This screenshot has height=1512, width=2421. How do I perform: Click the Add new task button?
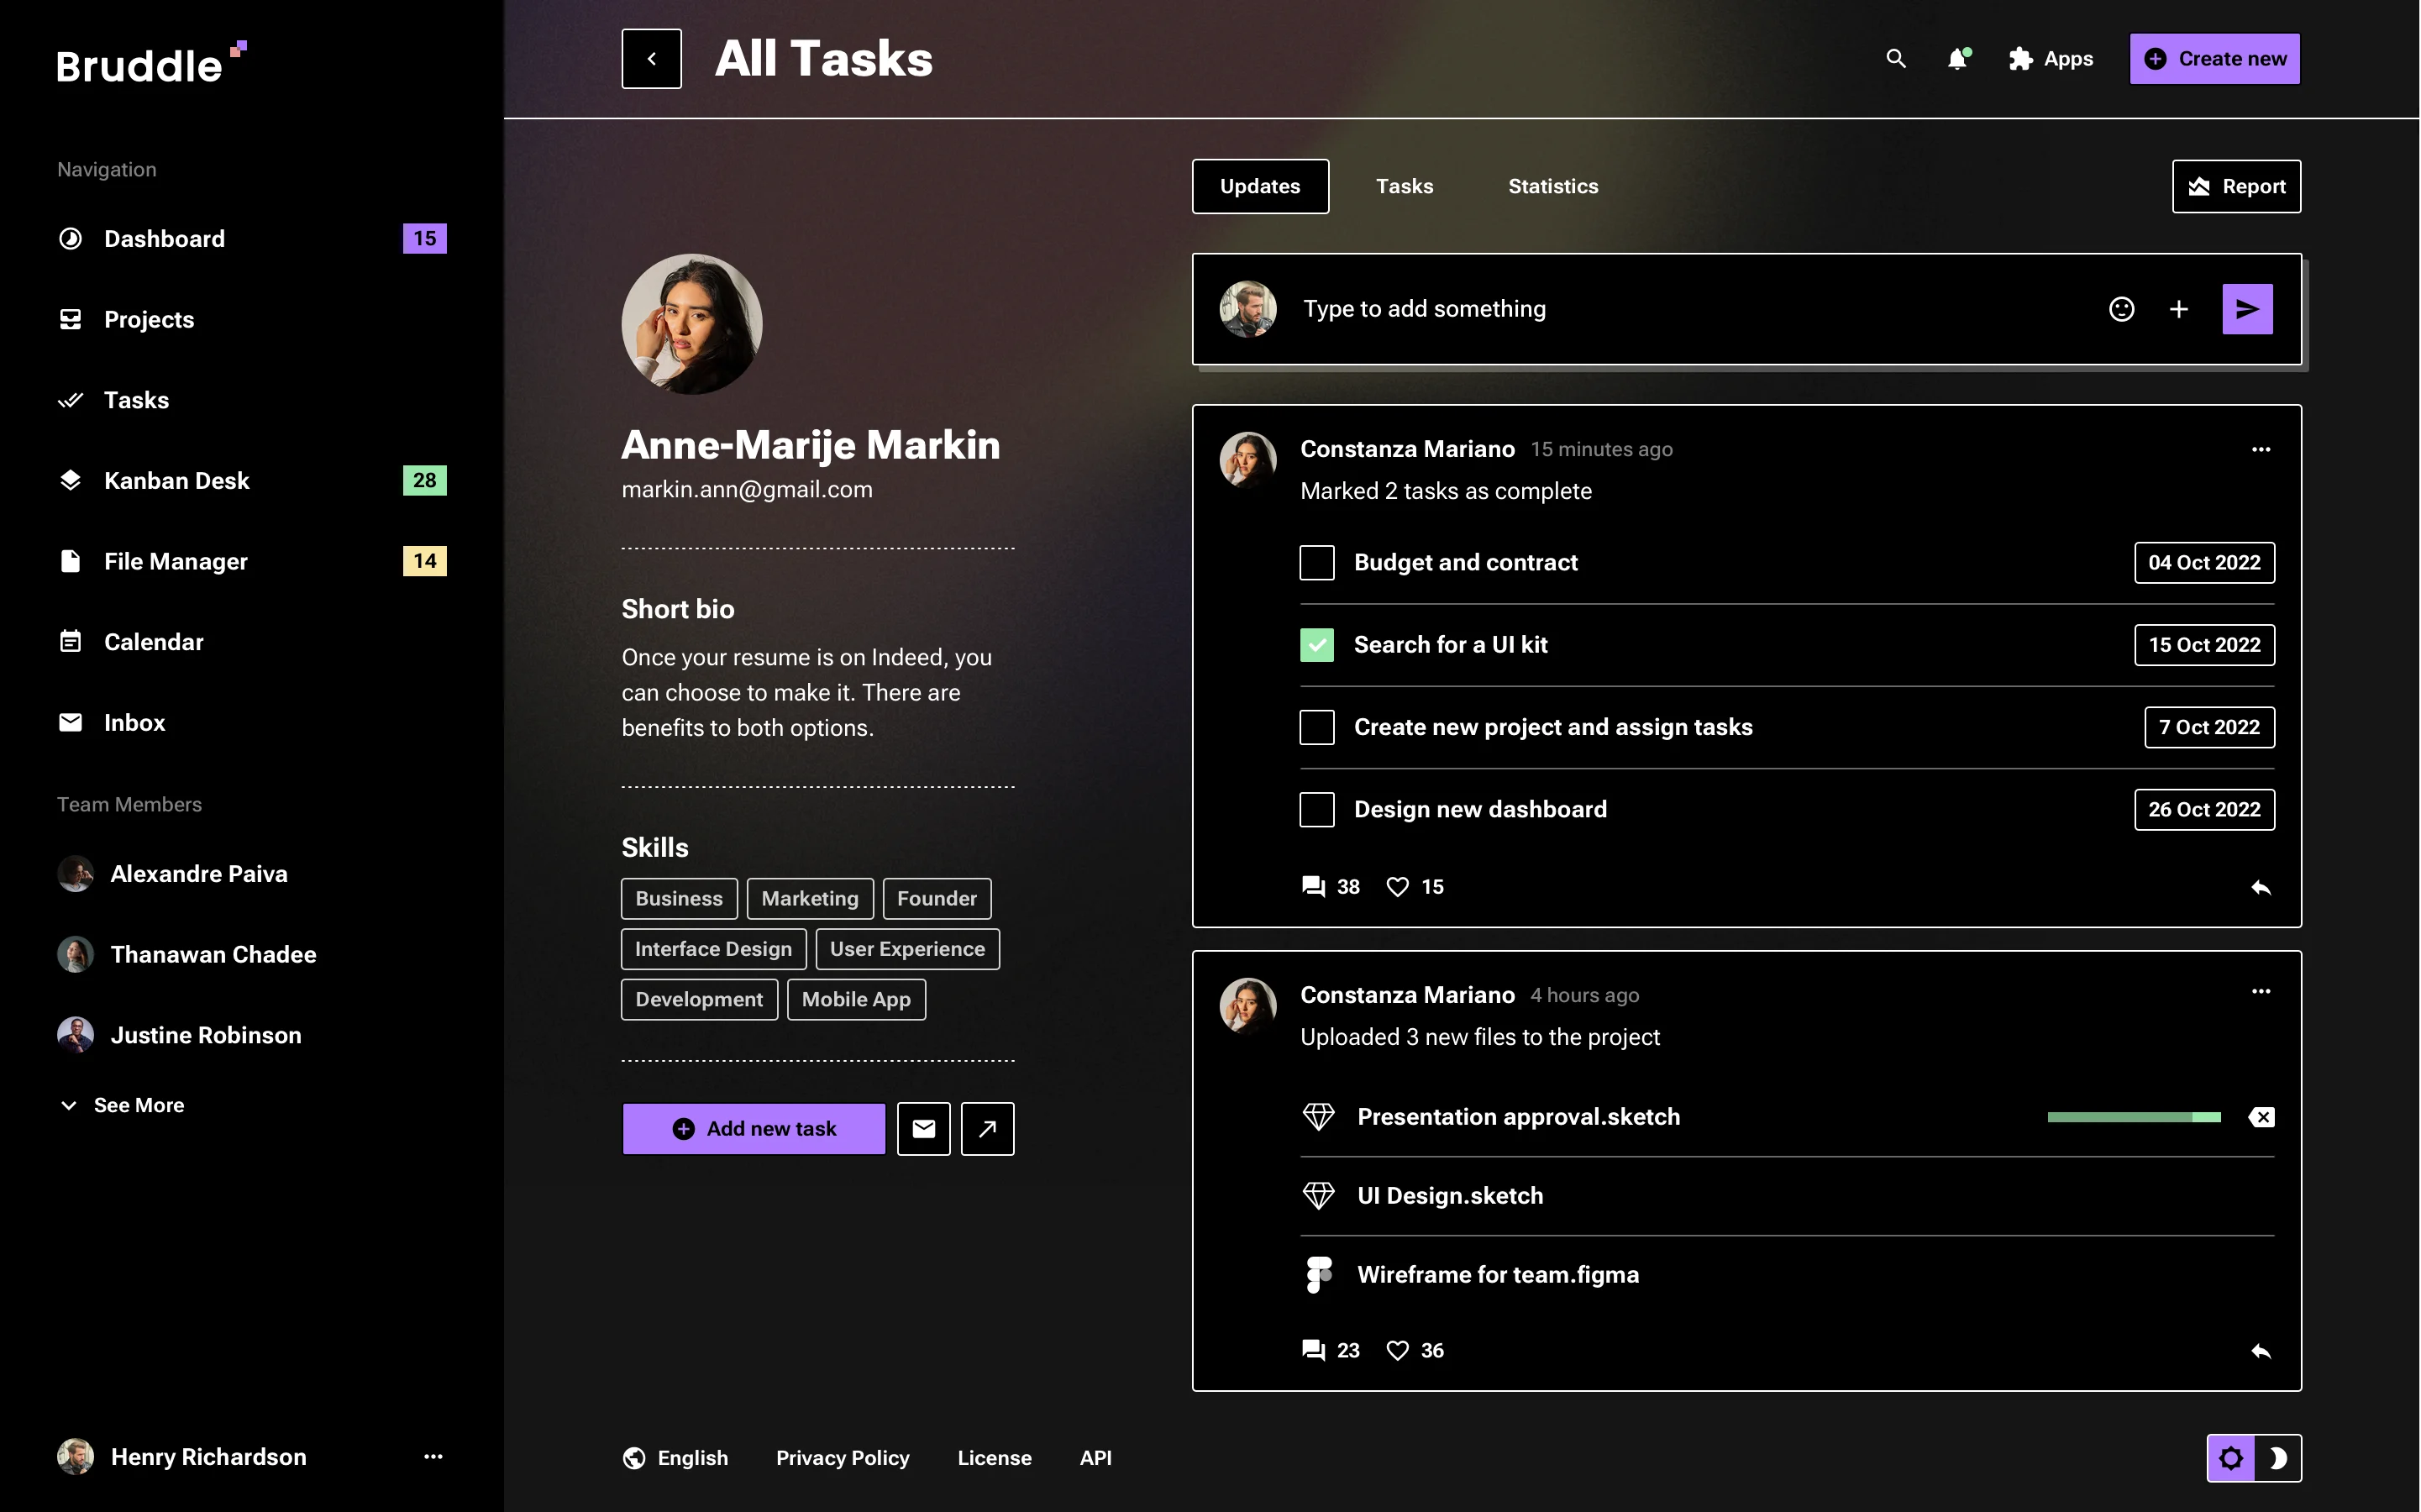pos(753,1128)
